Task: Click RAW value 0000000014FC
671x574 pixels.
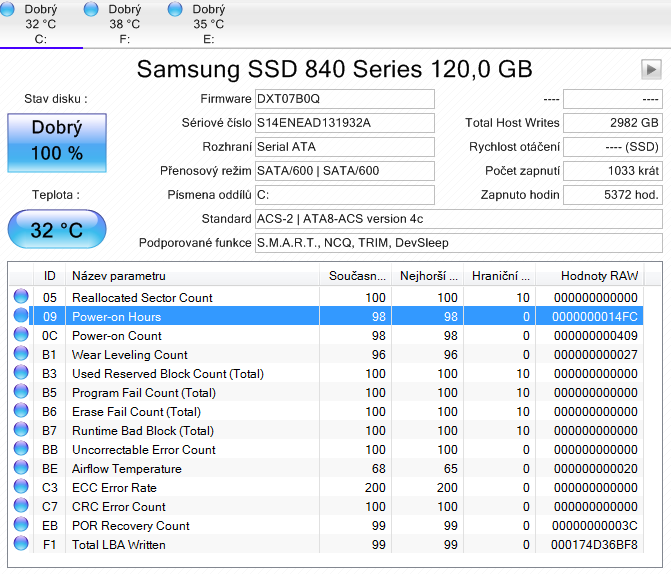Action: [595, 317]
